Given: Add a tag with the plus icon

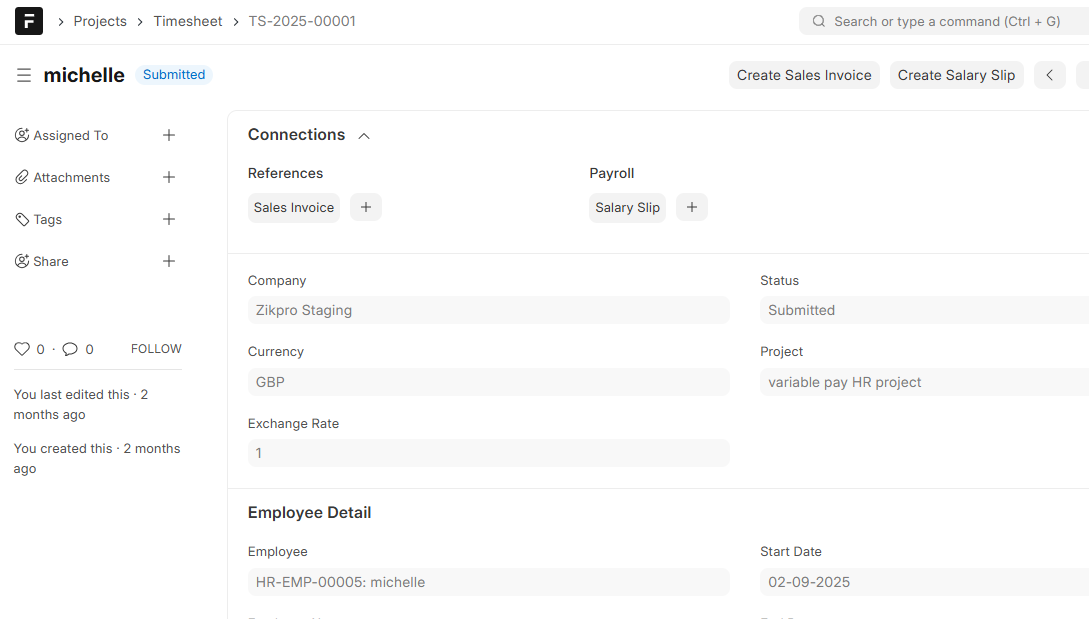Looking at the screenshot, I should [x=169, y=220].
